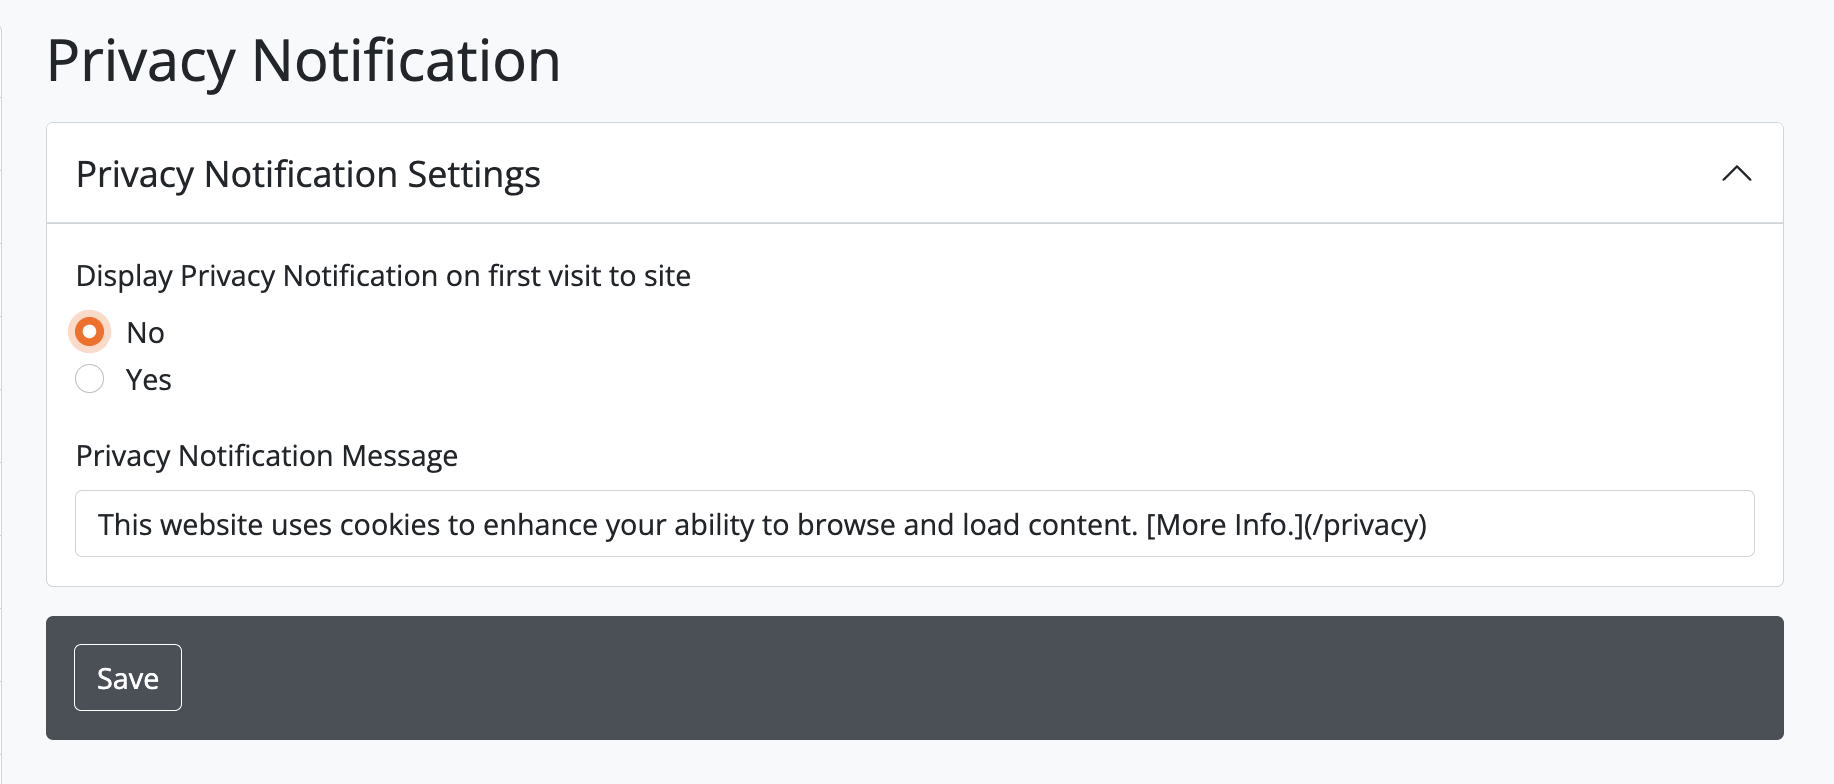Click the word "This" at message start
Image resolution: width=1834 pixels, height=784 pixels.
pos(124,525)
